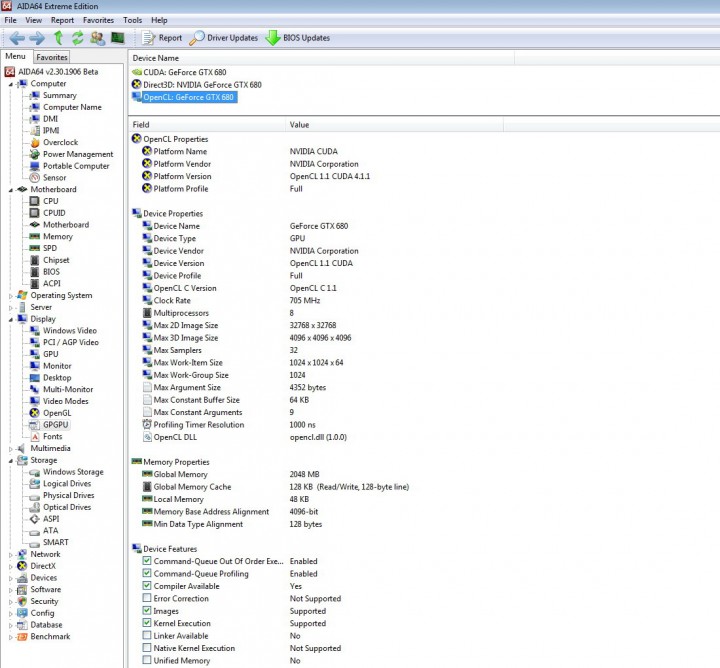Open the Tools menu
The width and height of the screenshot is (720, 668).
pyautogui.click(x=132, y=20)
